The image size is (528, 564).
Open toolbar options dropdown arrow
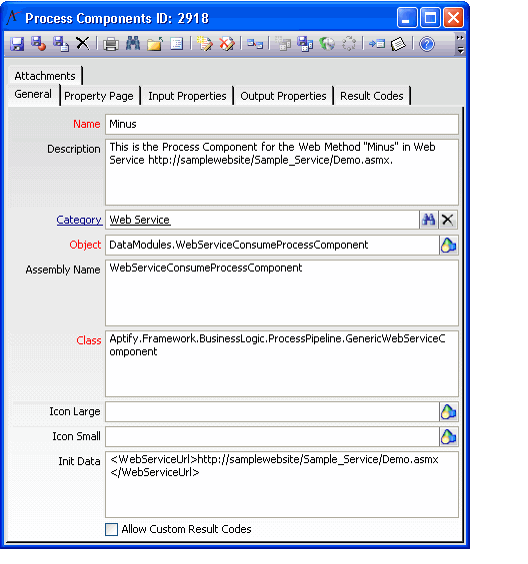point(460,50)
